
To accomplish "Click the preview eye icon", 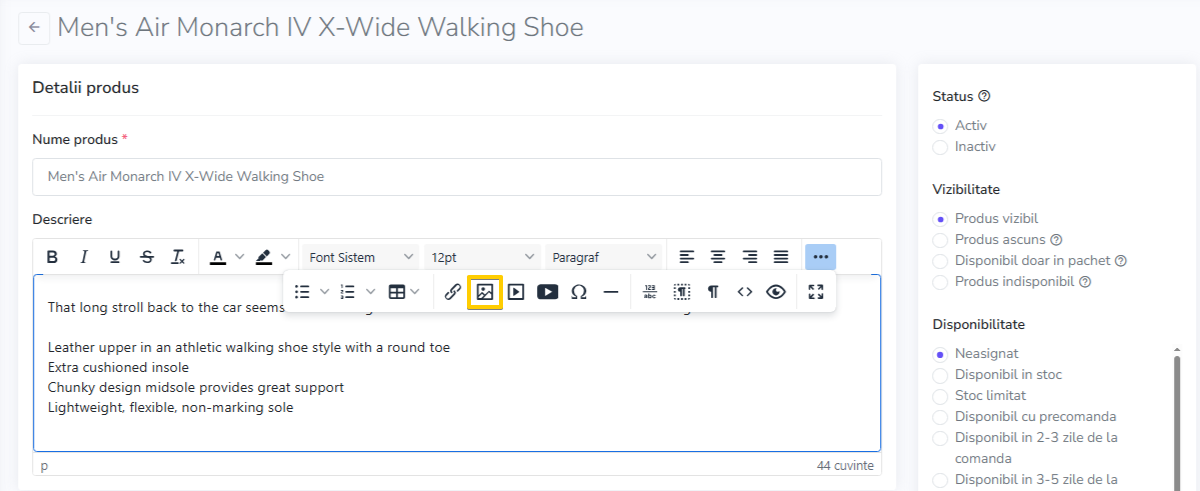I will (776, 292).
